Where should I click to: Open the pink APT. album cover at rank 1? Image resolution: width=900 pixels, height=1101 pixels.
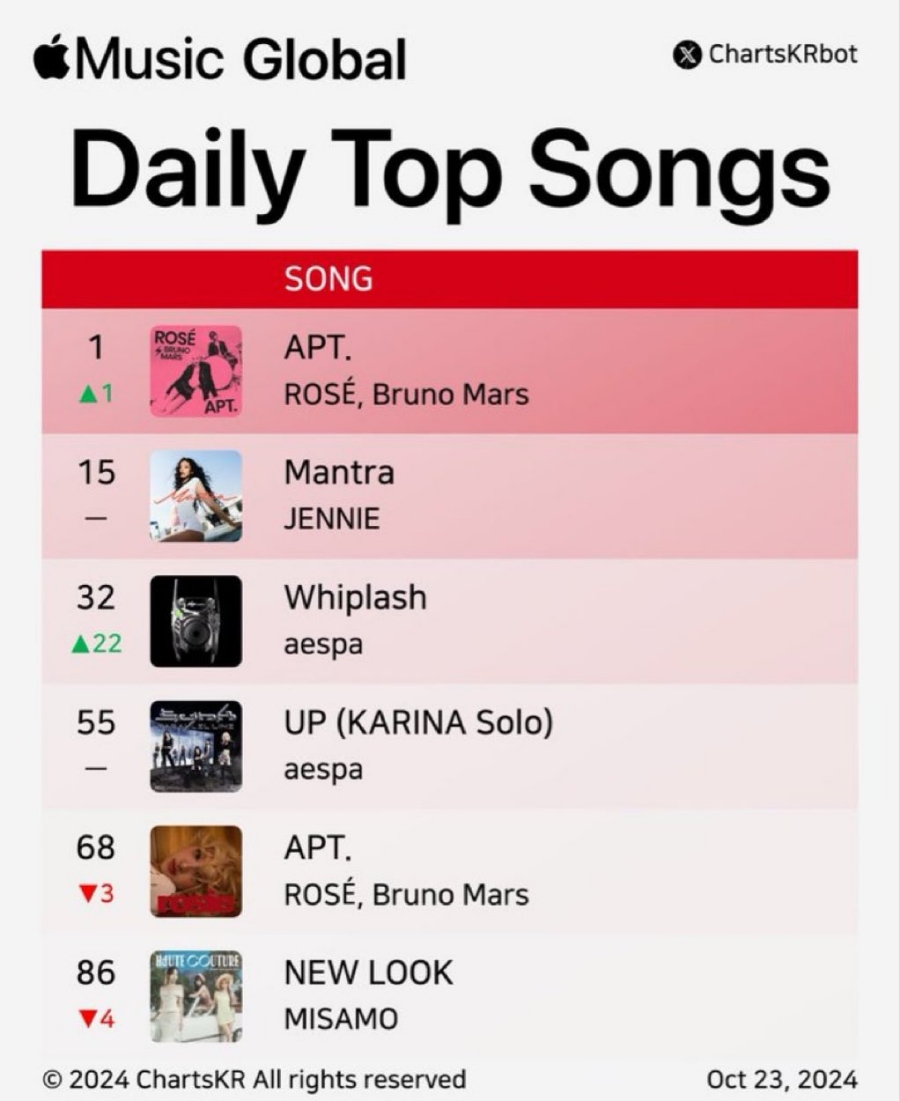click(x=196, y=371)
